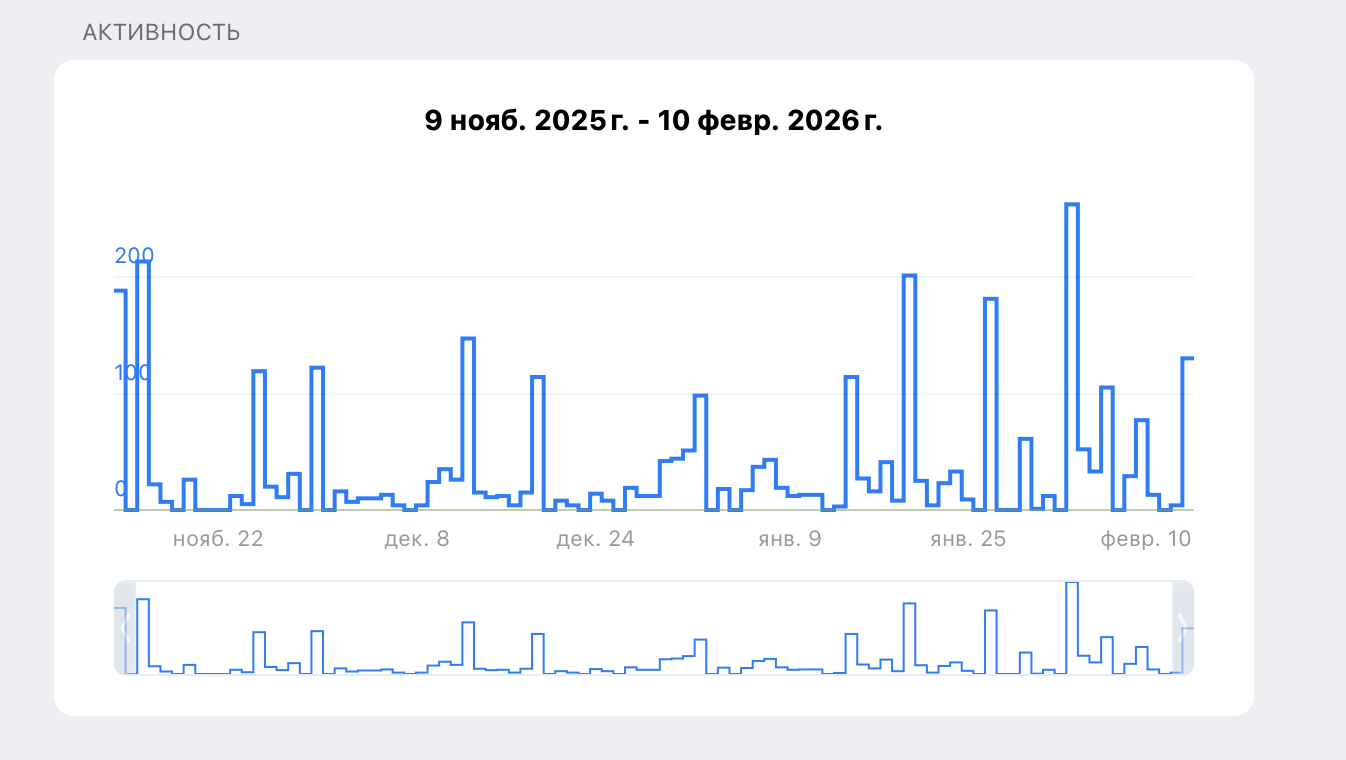This screenshot has width=1346, height=760.
Task: Click the февр. 10 date label
Action: 1146,539
